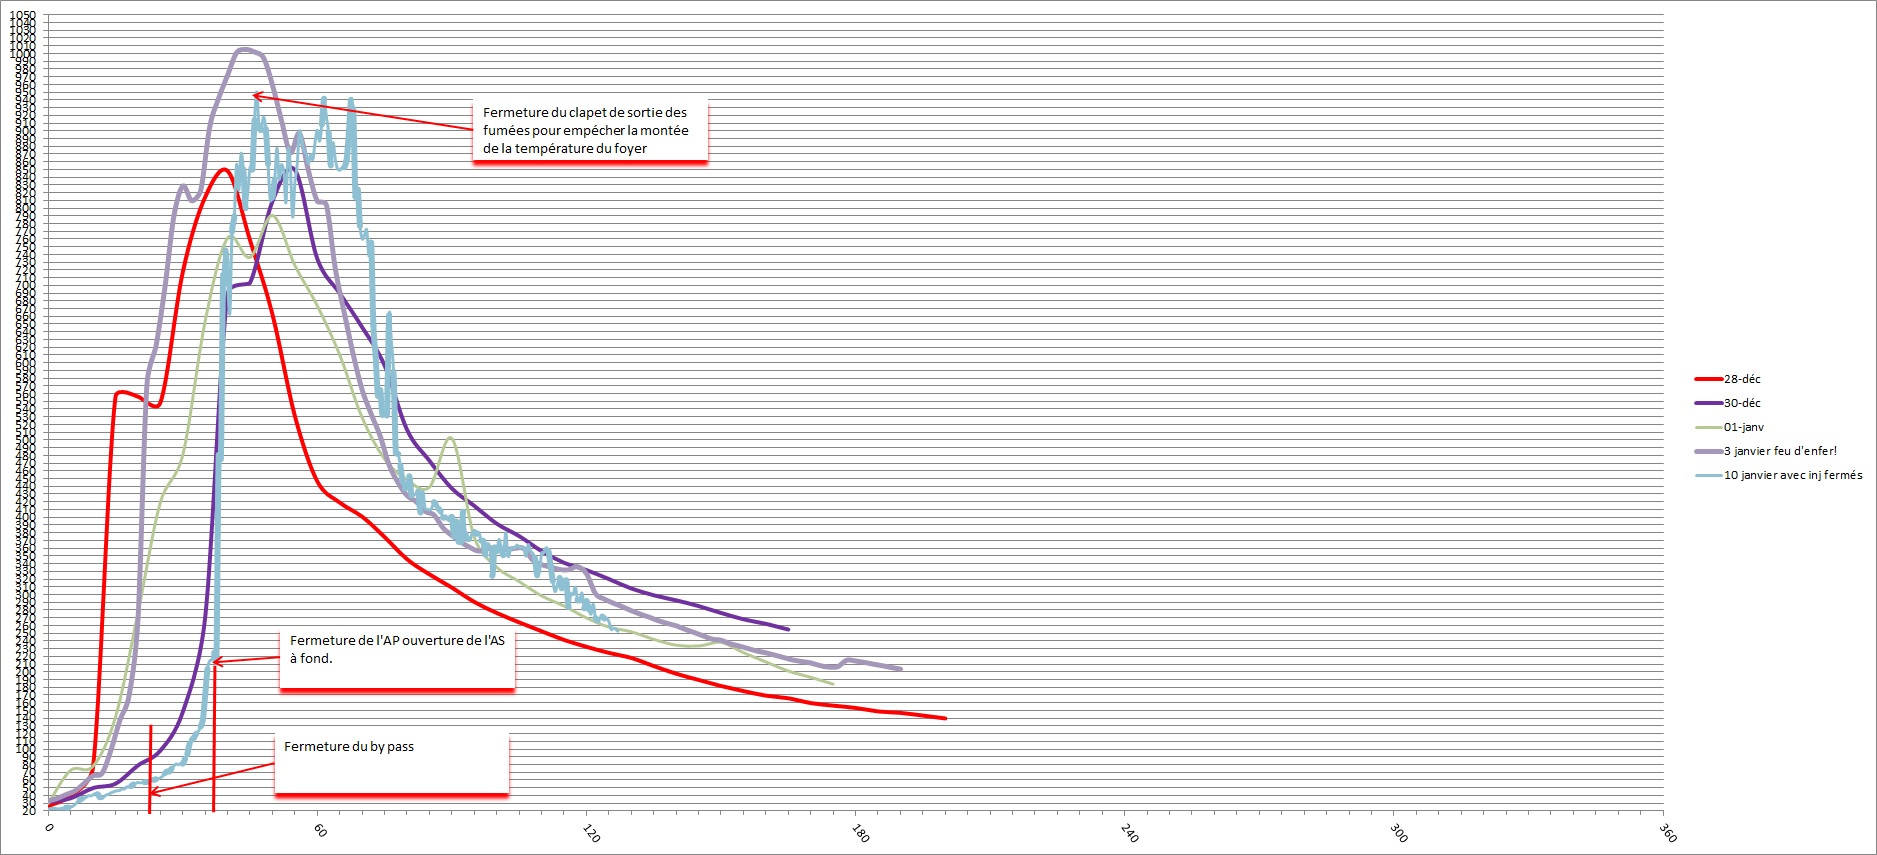Click the x-axis label "0"
The image size is (1877, 855).
(49, 828)
